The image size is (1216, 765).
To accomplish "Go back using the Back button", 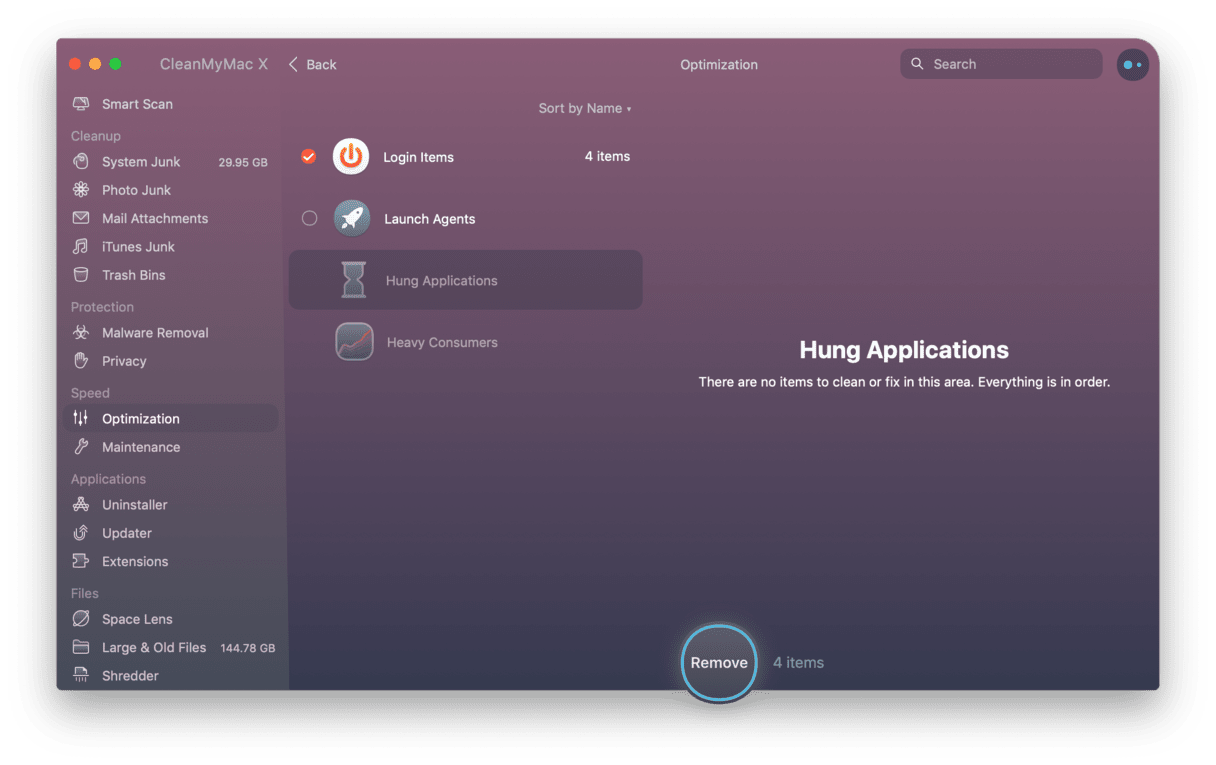I will click(312, 64).
